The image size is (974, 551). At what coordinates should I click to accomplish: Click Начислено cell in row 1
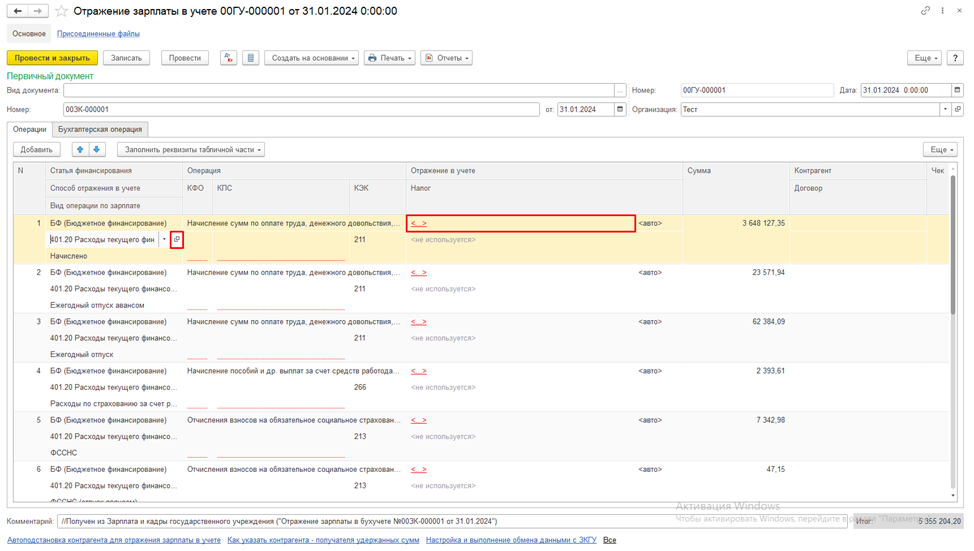point(114,256)
